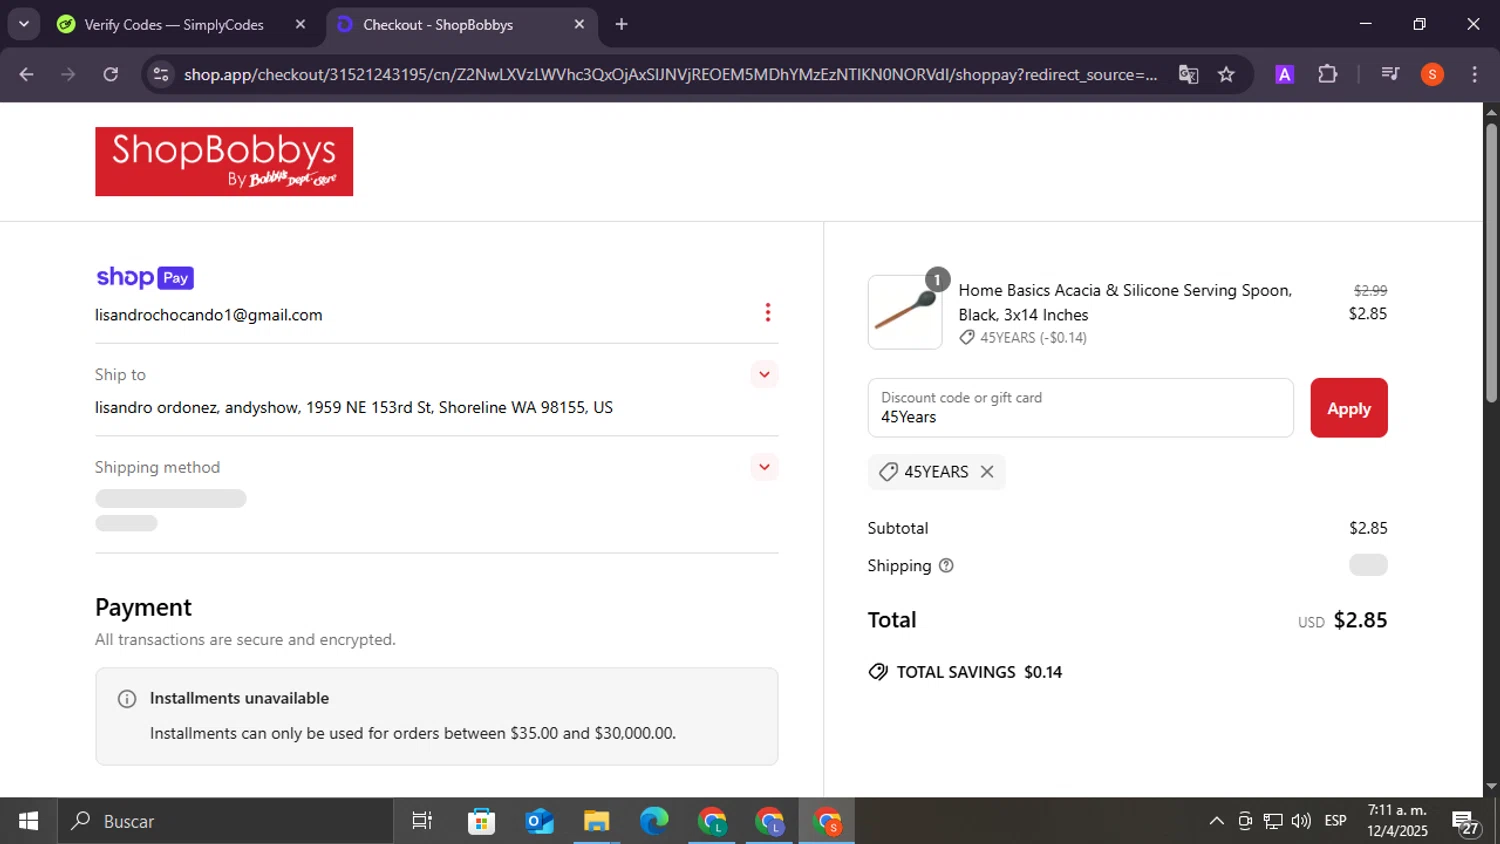Click the Discount code or gift card field

pos(1080,408)
